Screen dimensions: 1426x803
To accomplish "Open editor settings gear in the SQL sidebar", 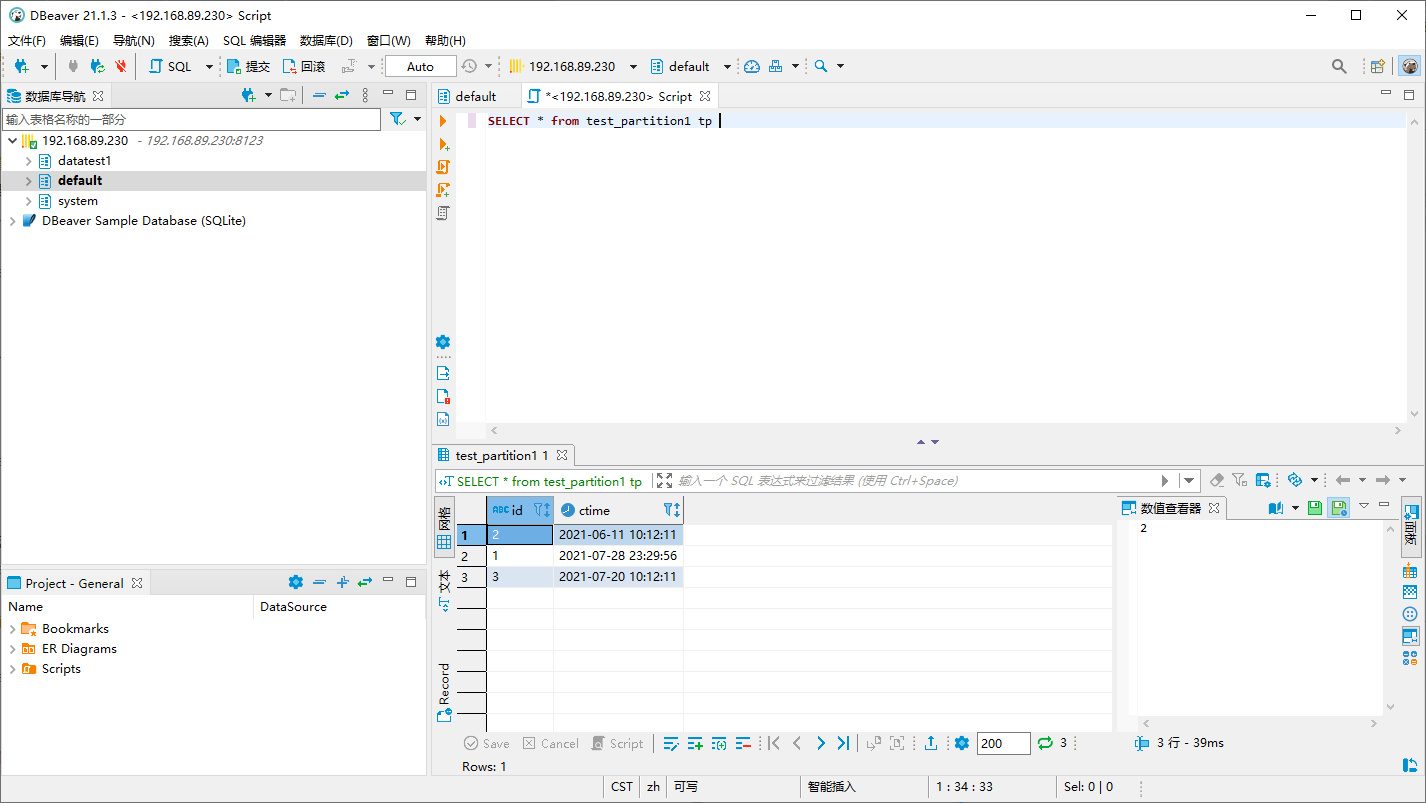I will [443, 342].
